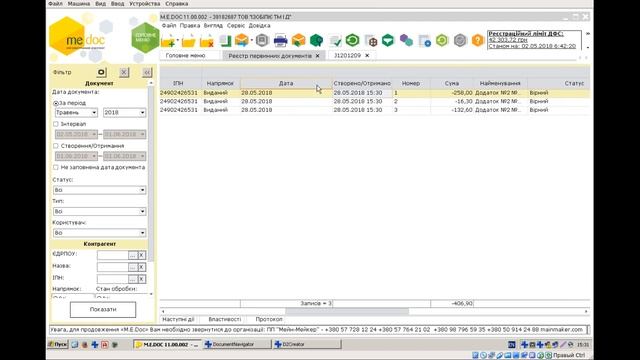The height and width of the screenshot is (360, 640).
Task: Open M.E.Doc Довідка menu
Action: 259,25
